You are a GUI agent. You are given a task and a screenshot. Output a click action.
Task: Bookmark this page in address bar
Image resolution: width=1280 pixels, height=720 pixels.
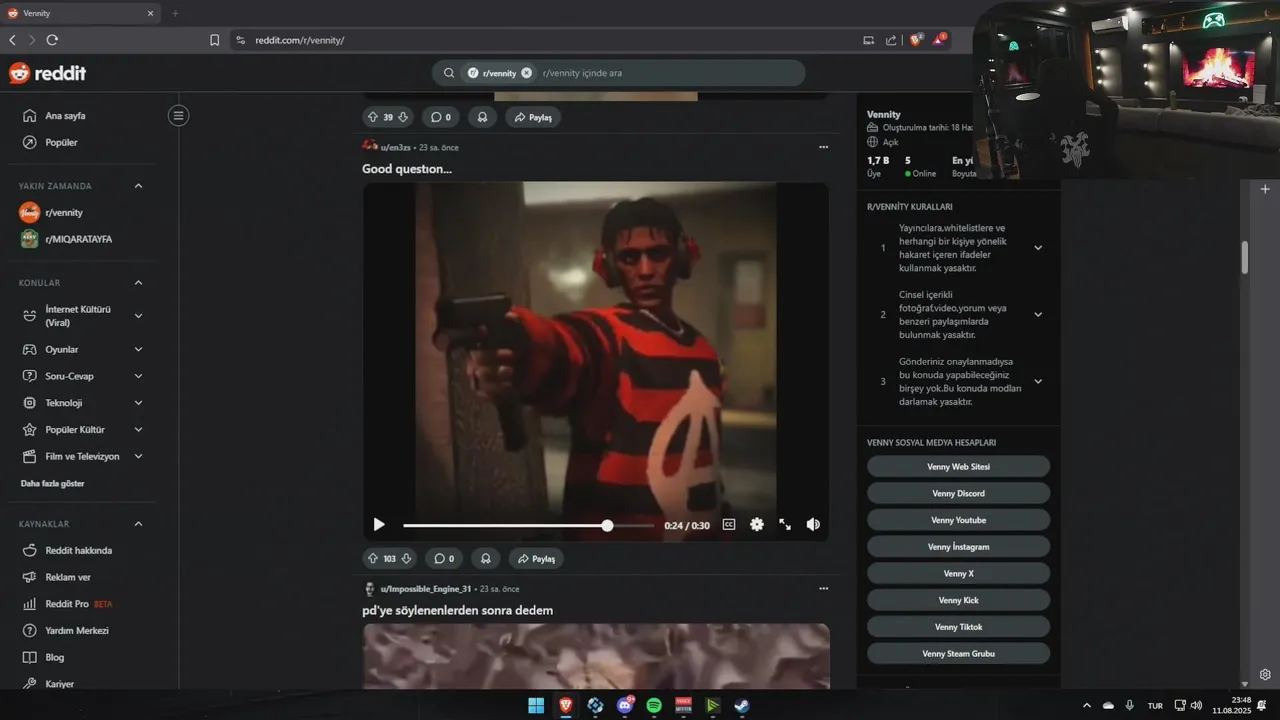[214, 40]
